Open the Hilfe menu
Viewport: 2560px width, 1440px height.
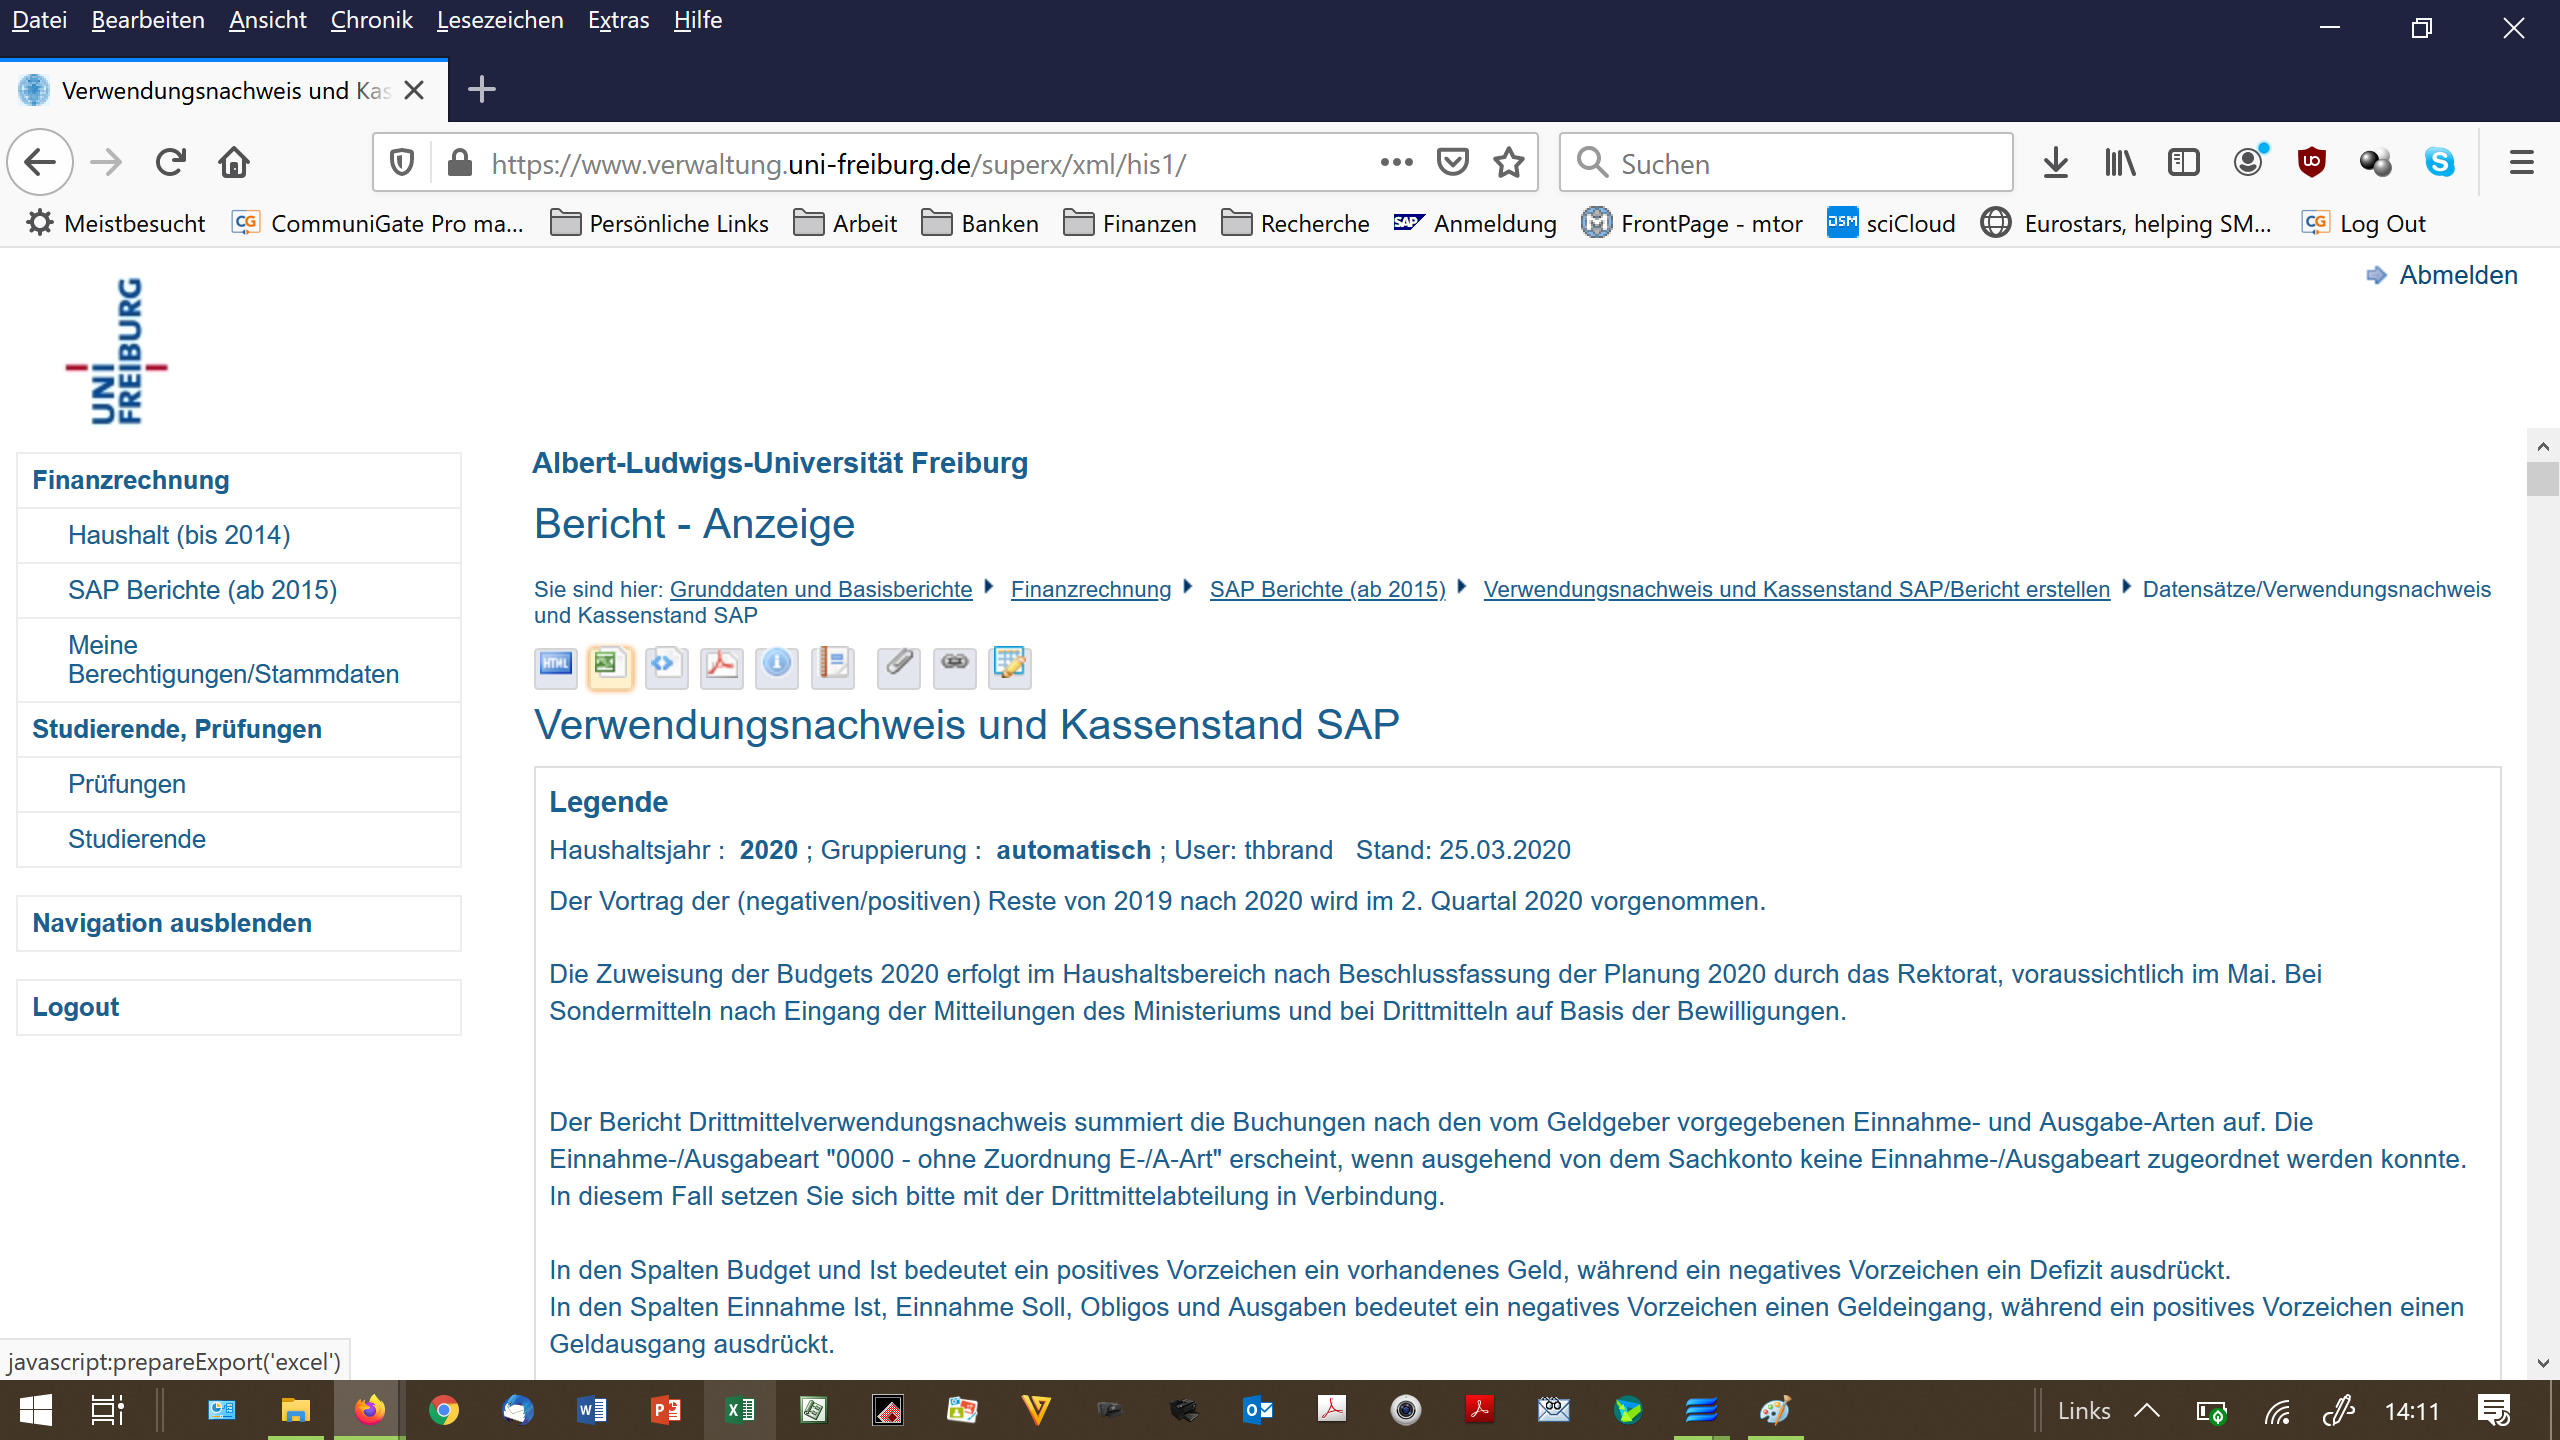pyautogui.click(x=697, y=20)
